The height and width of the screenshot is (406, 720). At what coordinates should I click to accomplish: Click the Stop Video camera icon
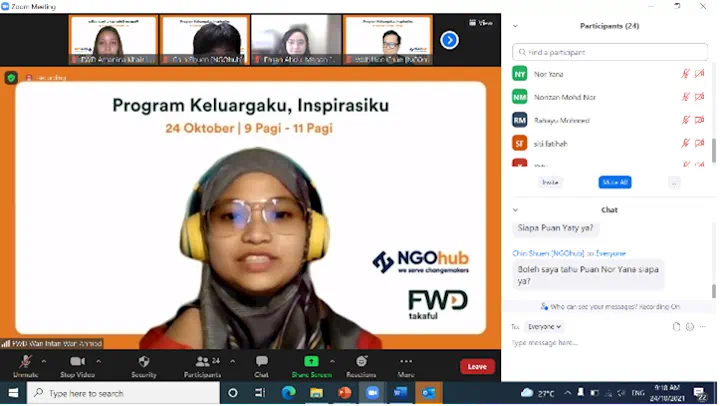coord(77,362)
